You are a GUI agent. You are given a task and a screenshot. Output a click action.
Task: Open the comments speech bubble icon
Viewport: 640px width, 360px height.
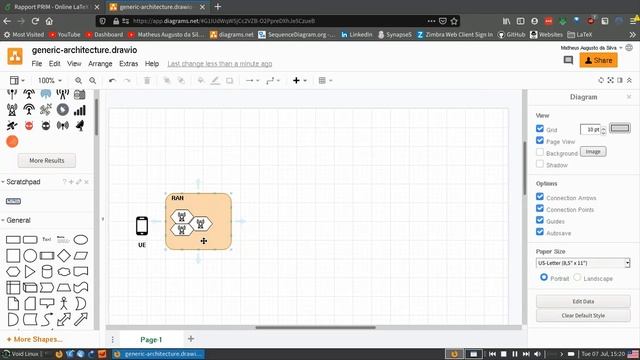568,60
